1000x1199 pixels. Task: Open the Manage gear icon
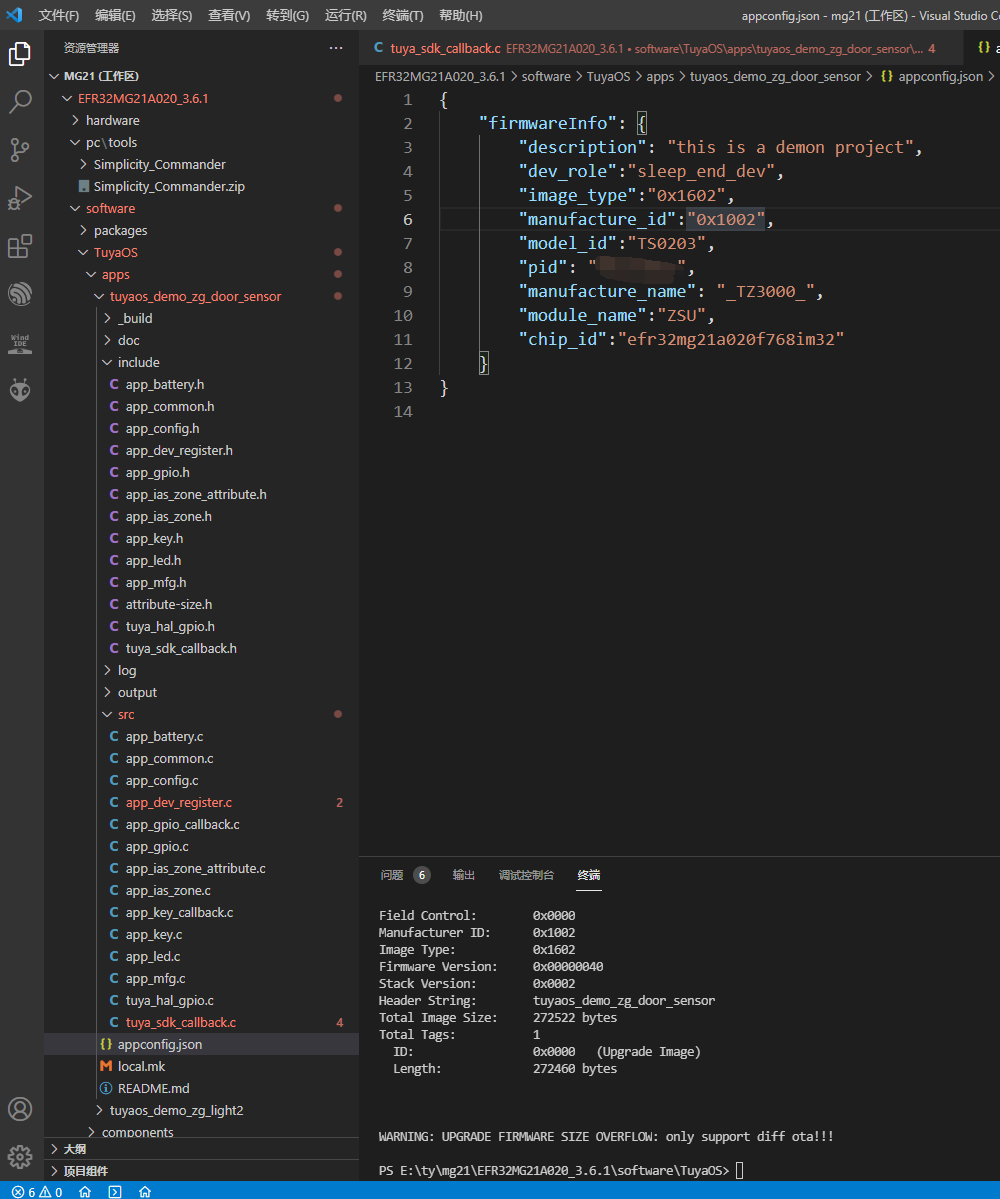click(x=20, y=1157)
